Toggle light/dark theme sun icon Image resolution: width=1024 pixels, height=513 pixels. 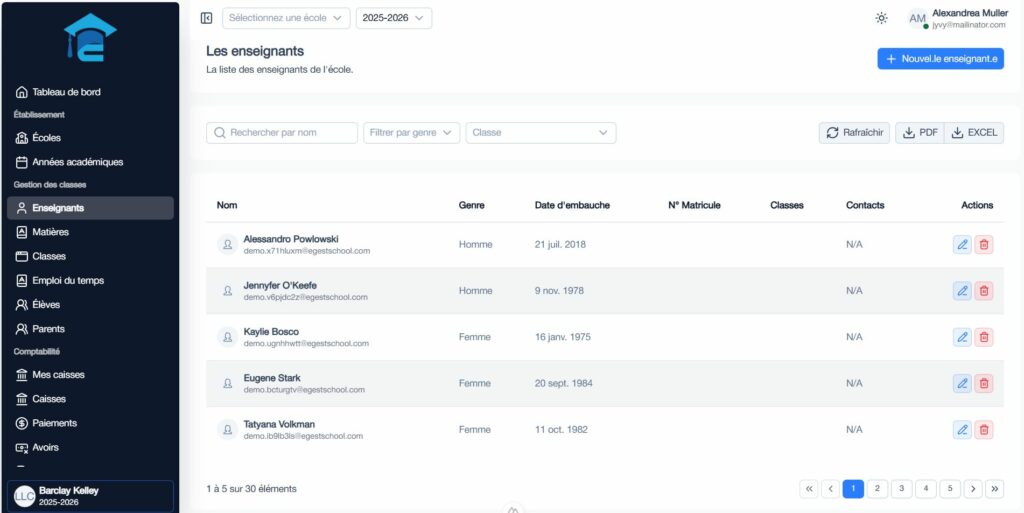pyautogui.click(x=881, y=18)
